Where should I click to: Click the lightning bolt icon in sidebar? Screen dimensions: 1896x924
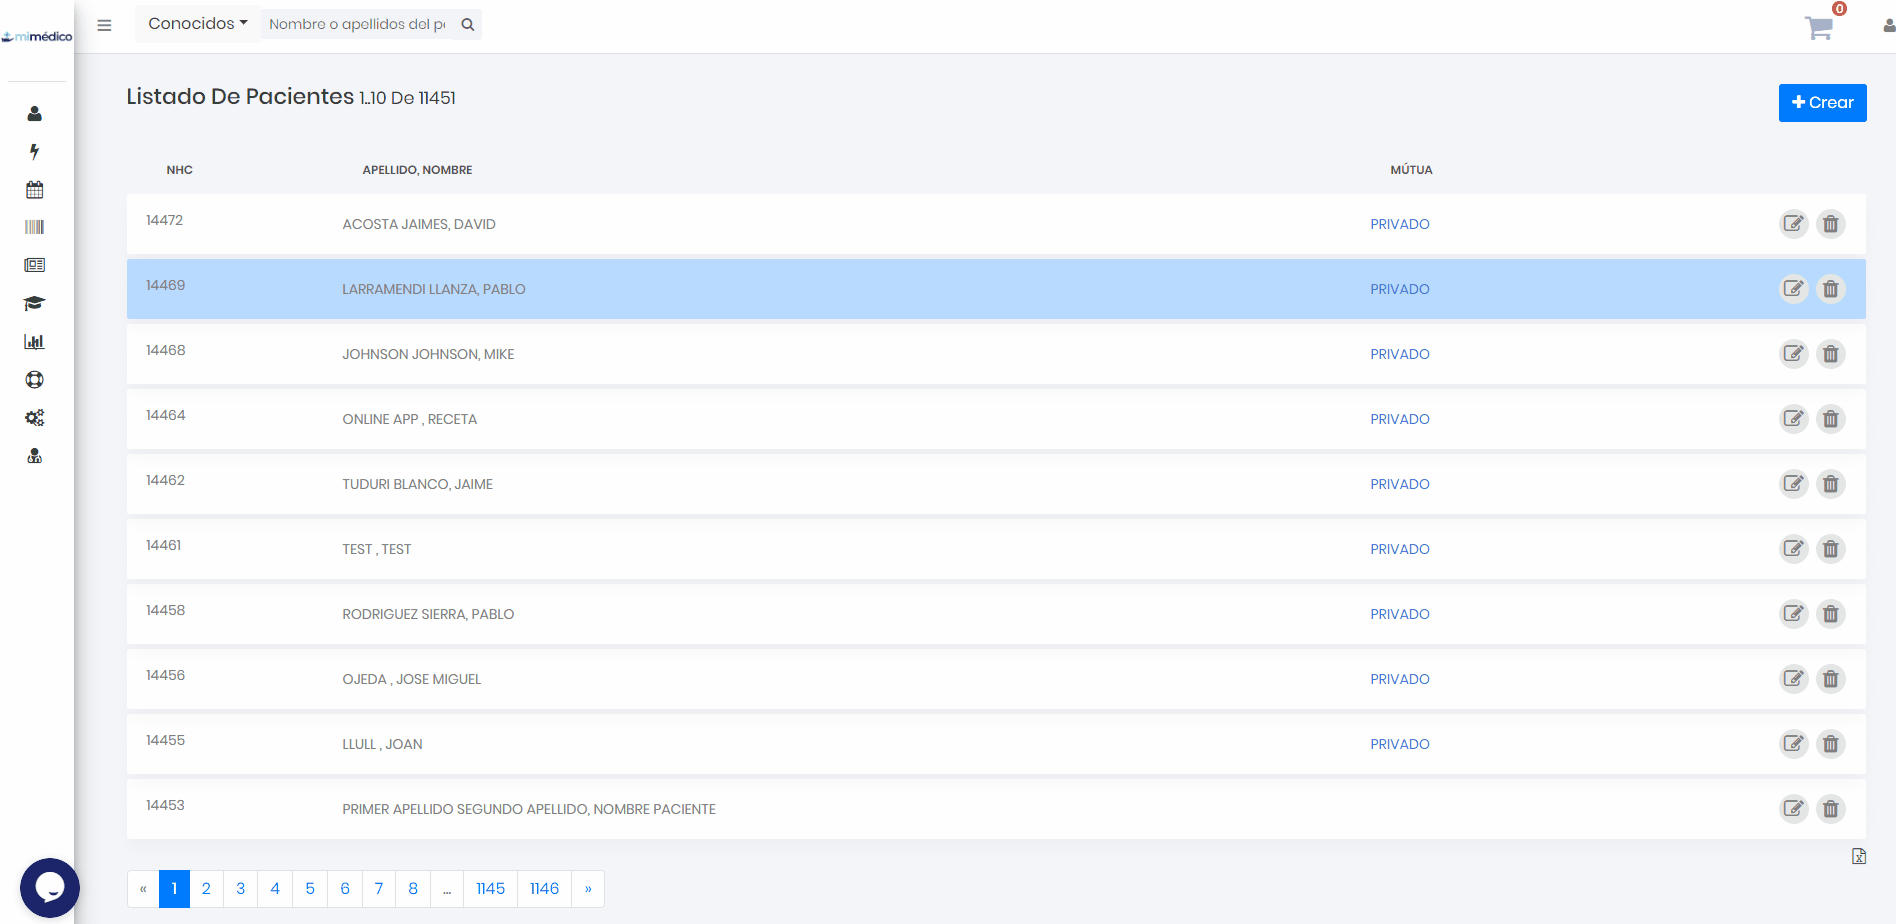point(35,152)
